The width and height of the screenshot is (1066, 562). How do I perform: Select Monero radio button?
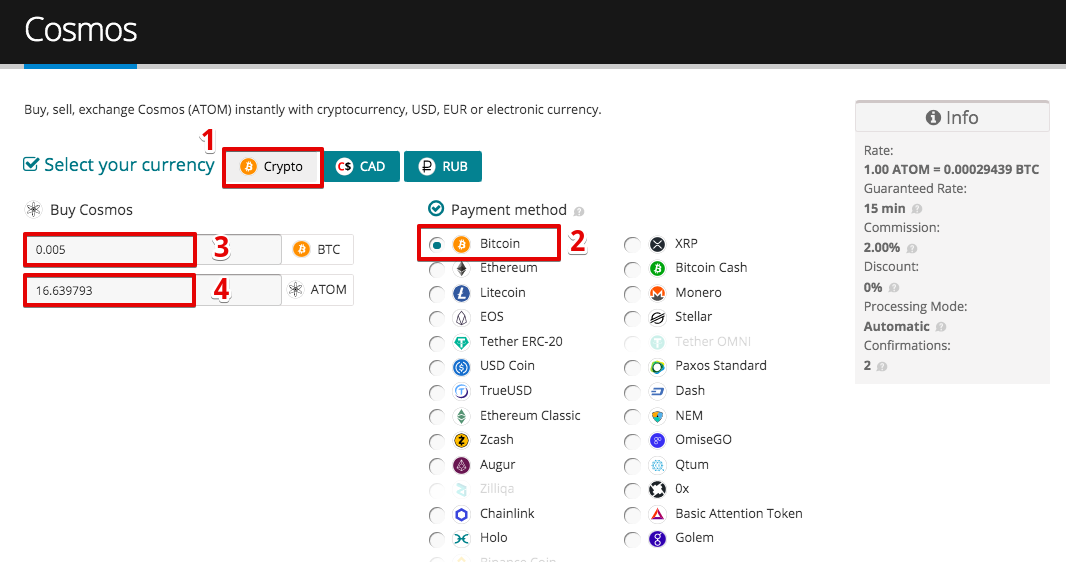coord(632,294)
